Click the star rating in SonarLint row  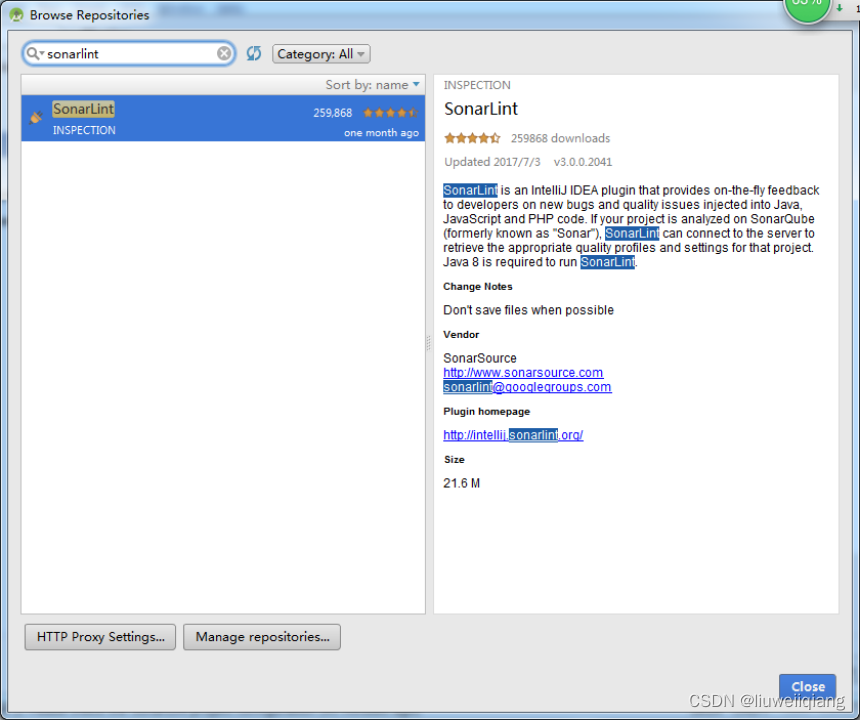tap(391, 113)
